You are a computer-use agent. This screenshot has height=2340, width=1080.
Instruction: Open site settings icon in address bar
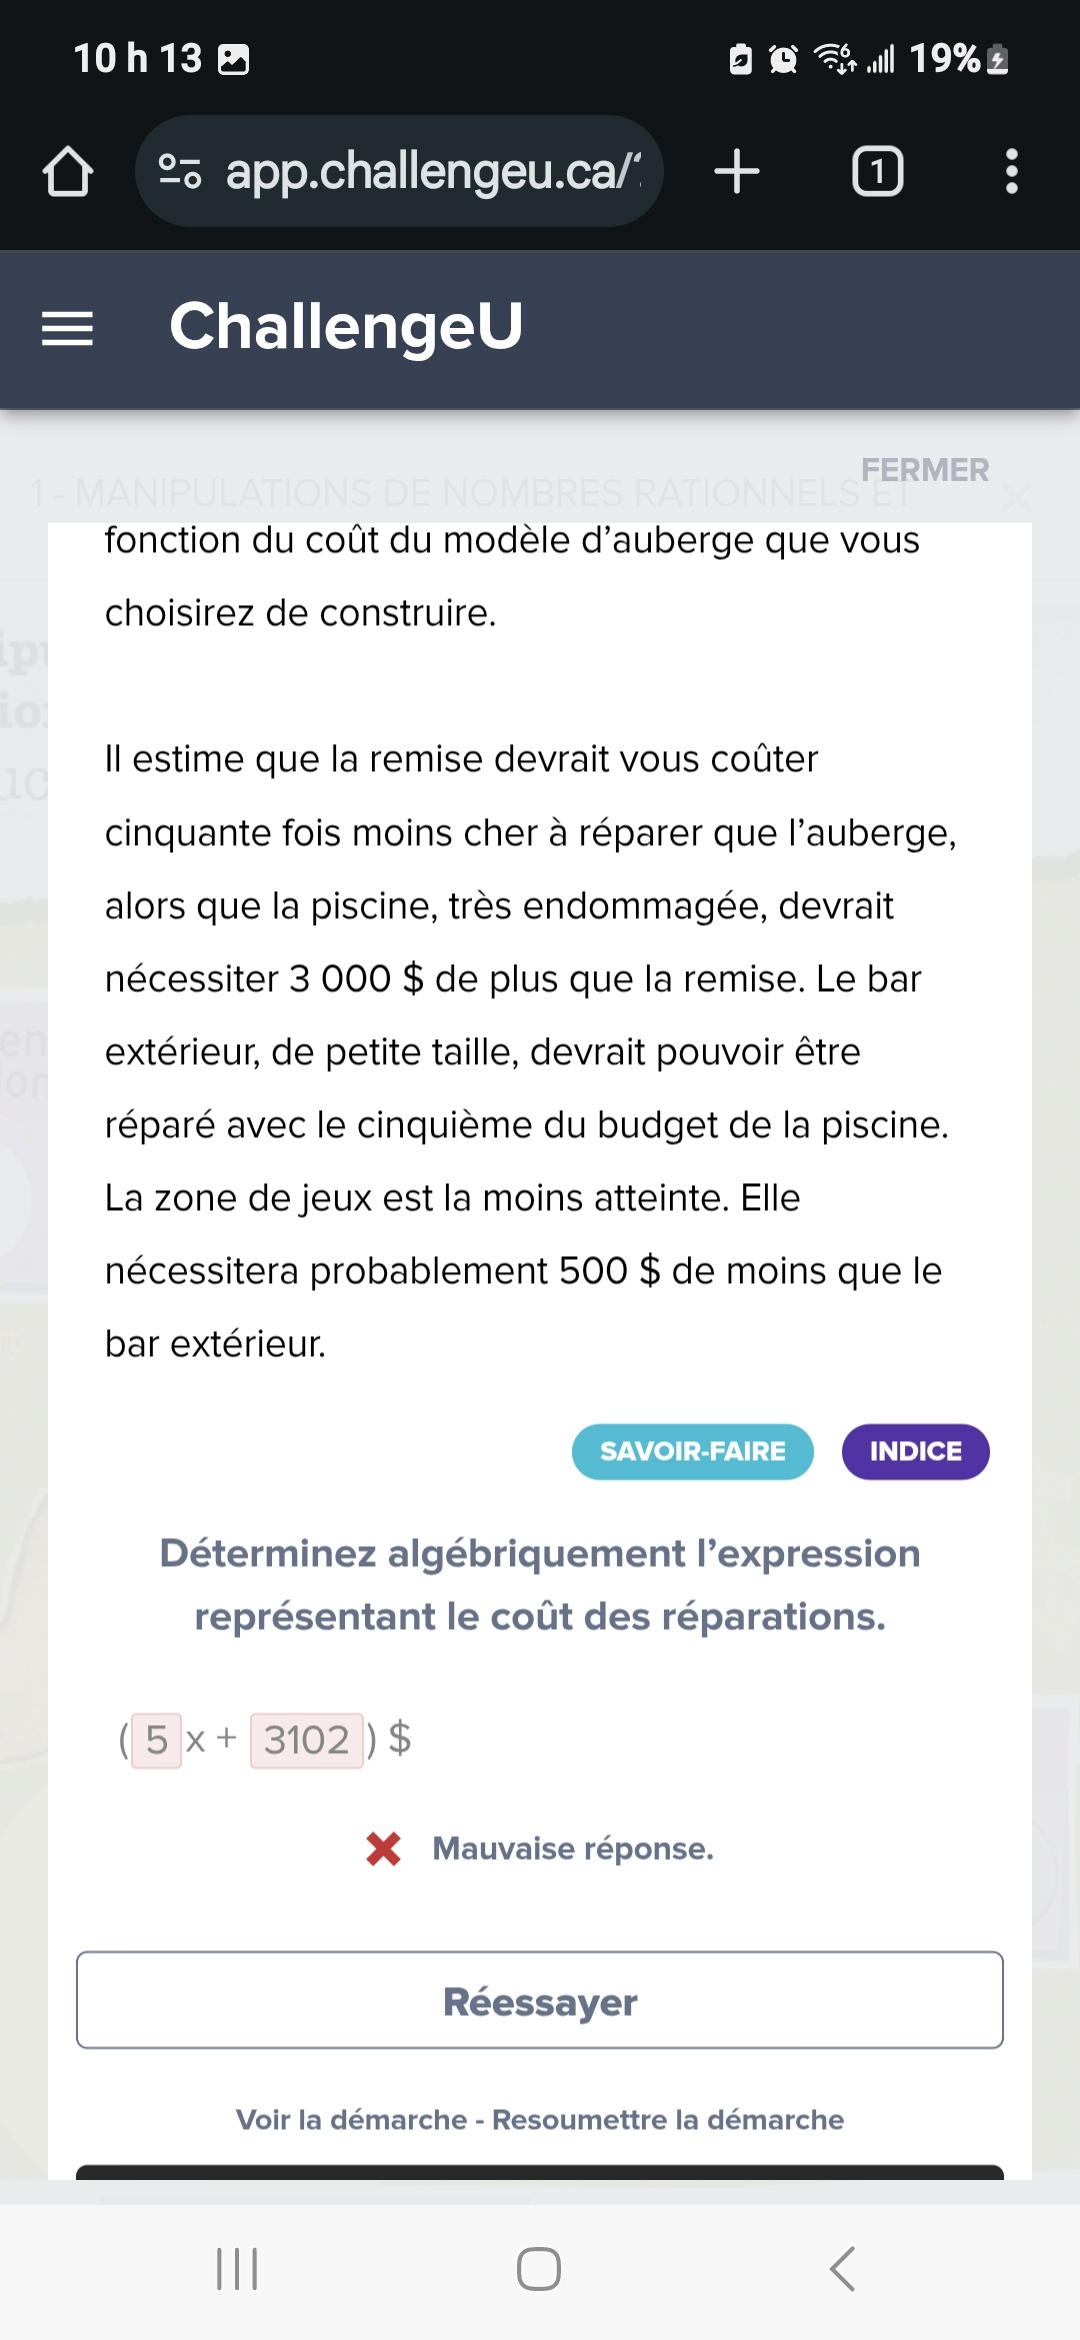[180, 171]
